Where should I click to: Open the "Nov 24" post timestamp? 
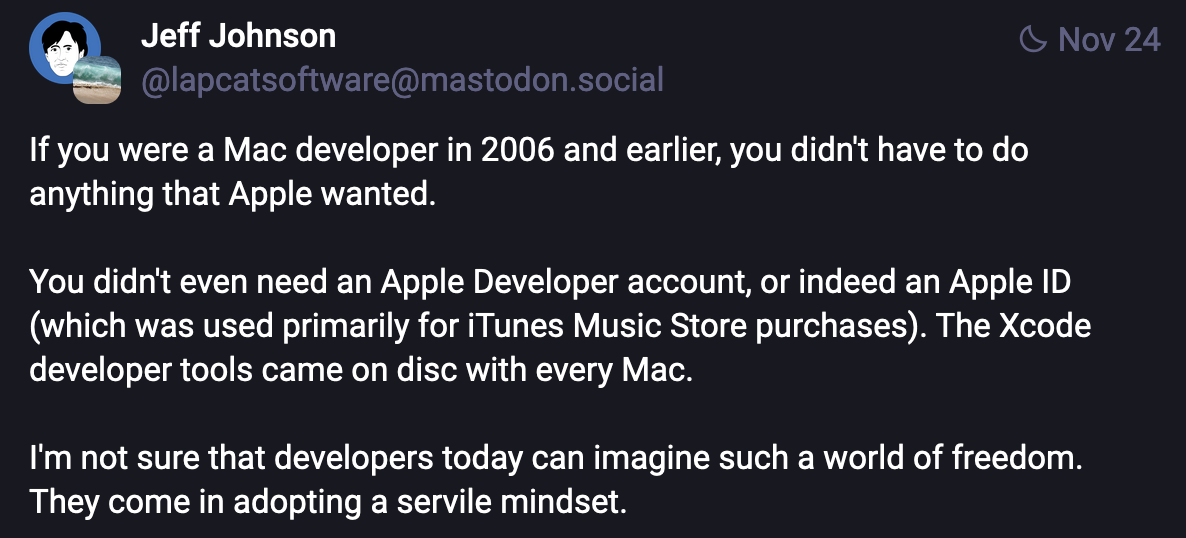click(x=1109, y=39)
